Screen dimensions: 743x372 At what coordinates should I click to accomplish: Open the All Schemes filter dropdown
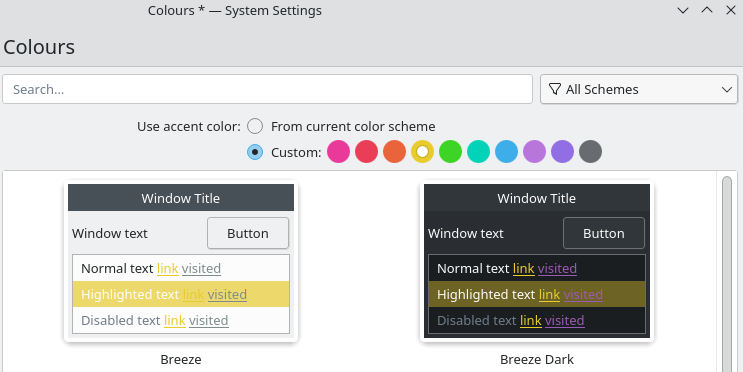[639, 89]
